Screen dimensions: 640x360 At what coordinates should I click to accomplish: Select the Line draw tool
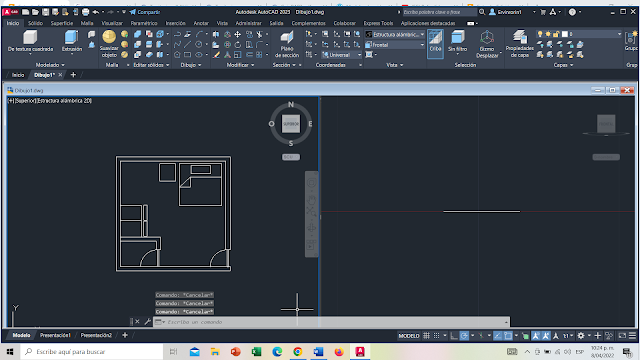pyautogui.click(x=187, y=44)
